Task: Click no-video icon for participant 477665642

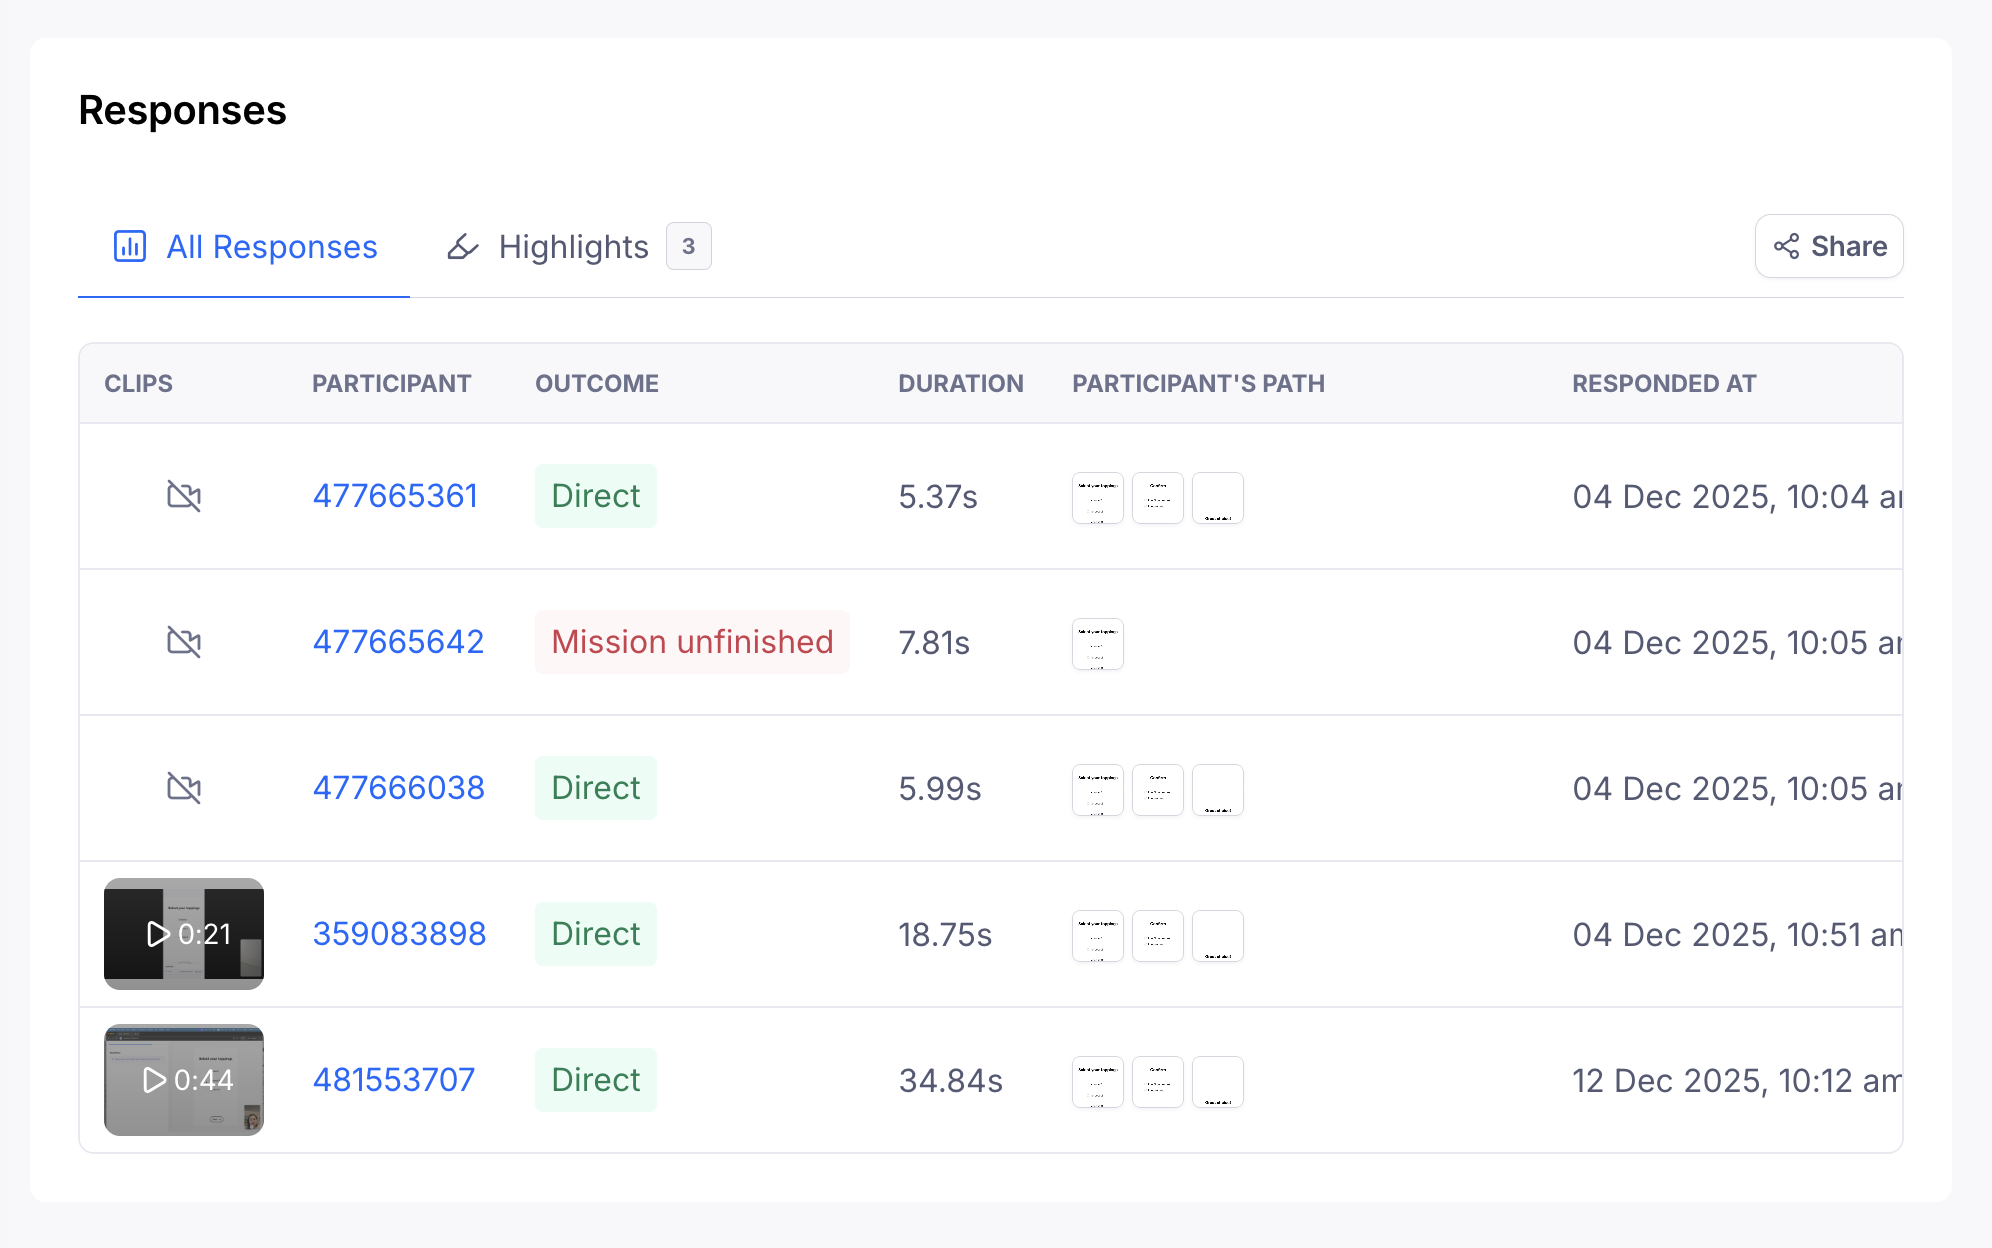Action: pyautogui.click(x=184, y=642)
